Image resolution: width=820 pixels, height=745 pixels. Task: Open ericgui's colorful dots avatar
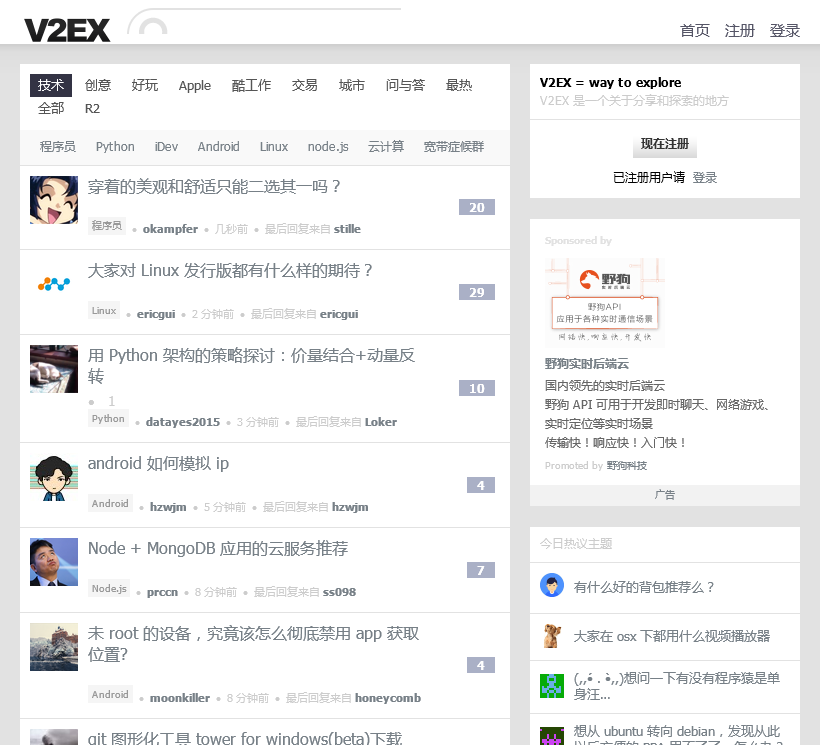pyautogui.click(x=54, y=284)
